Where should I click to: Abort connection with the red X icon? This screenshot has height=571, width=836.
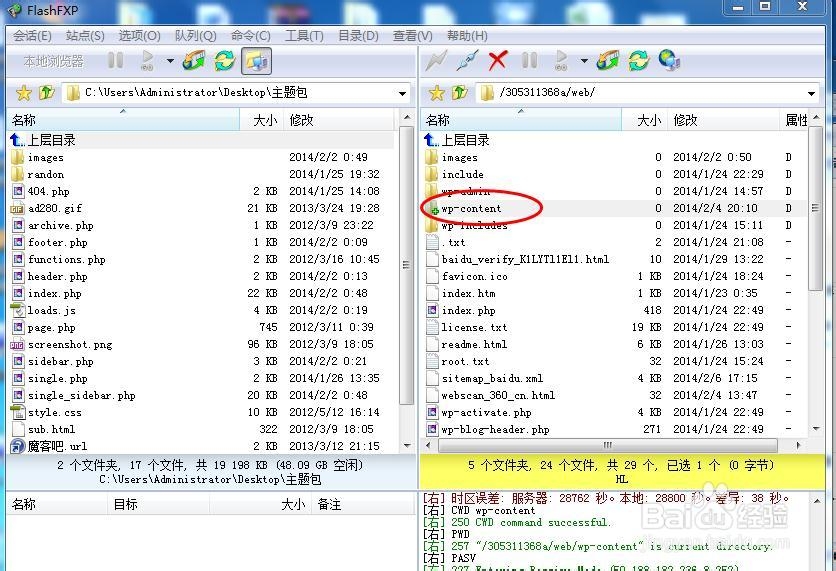tap(497, 61)
